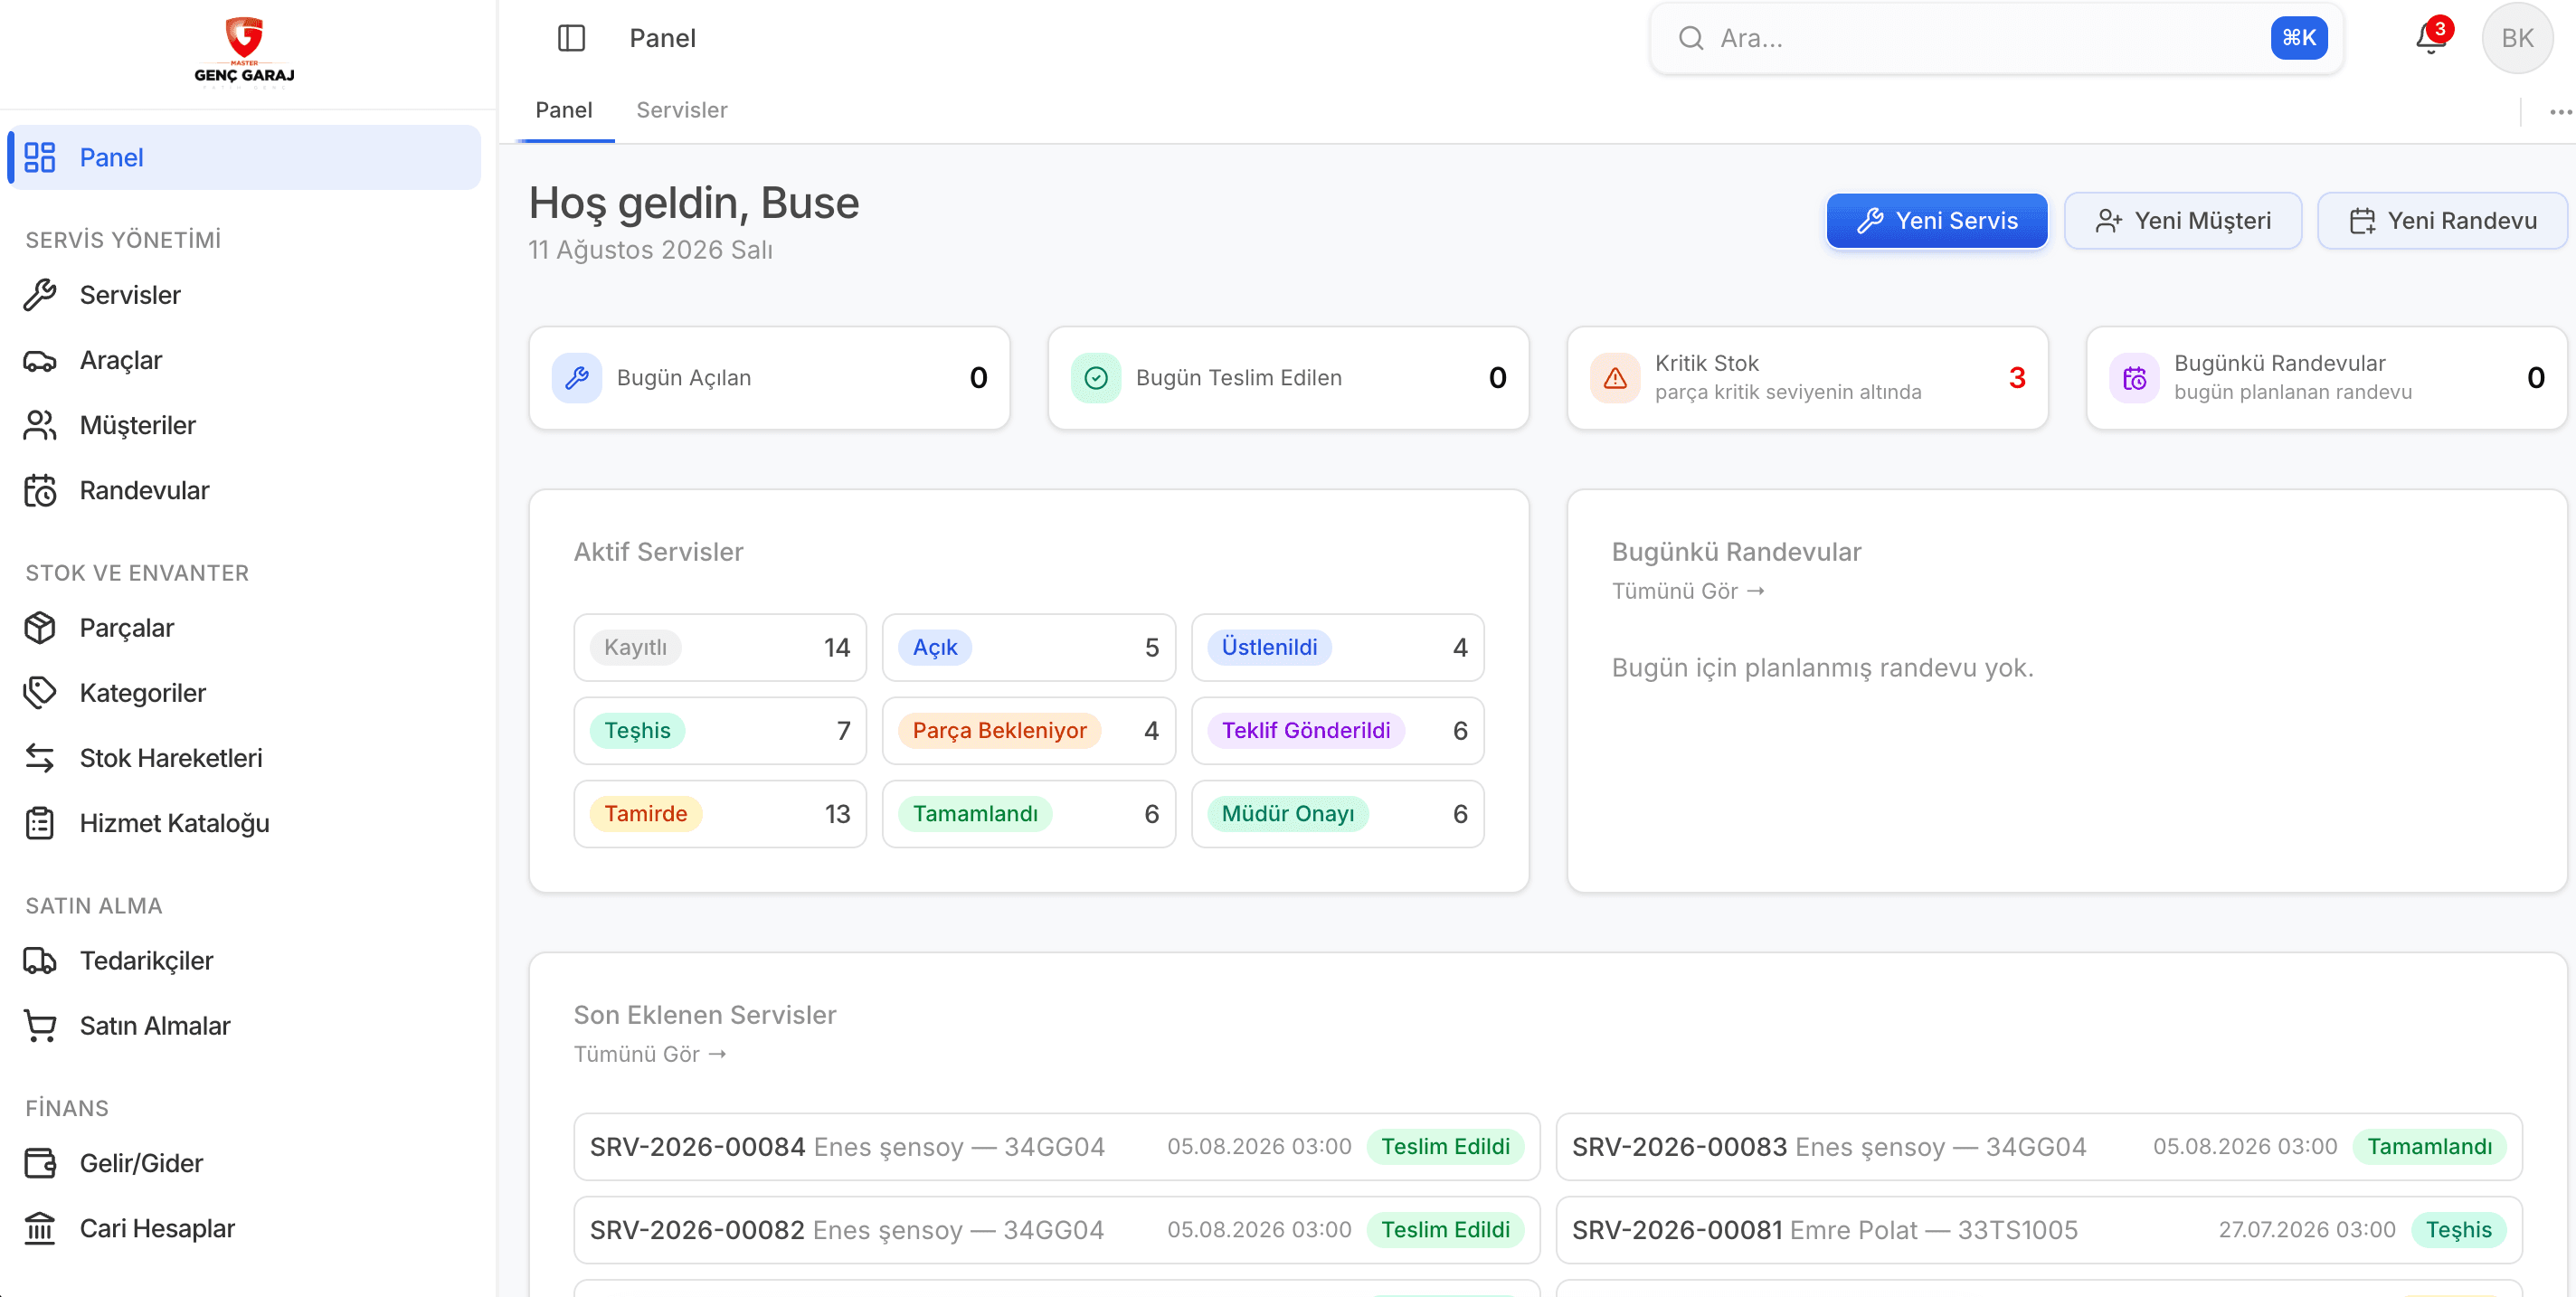Viewport: 2576px width, 1297px height.
Task: Focus the Ara... search field
Action: tap(1996, 38)
